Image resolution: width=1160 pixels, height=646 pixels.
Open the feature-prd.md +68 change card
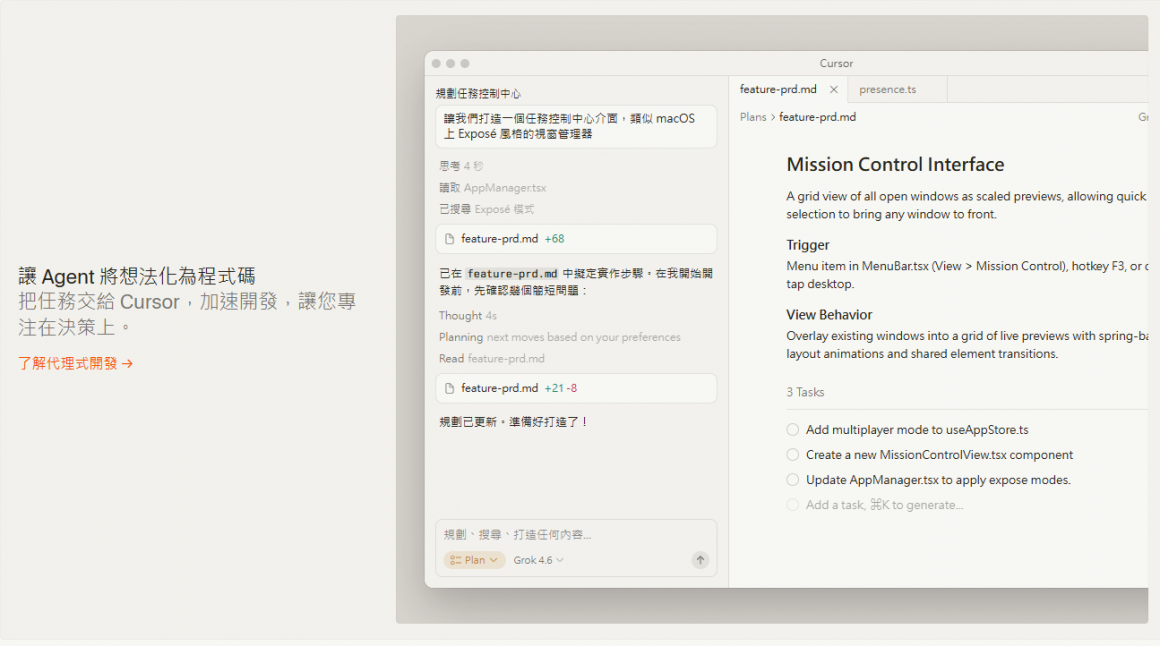576,239
